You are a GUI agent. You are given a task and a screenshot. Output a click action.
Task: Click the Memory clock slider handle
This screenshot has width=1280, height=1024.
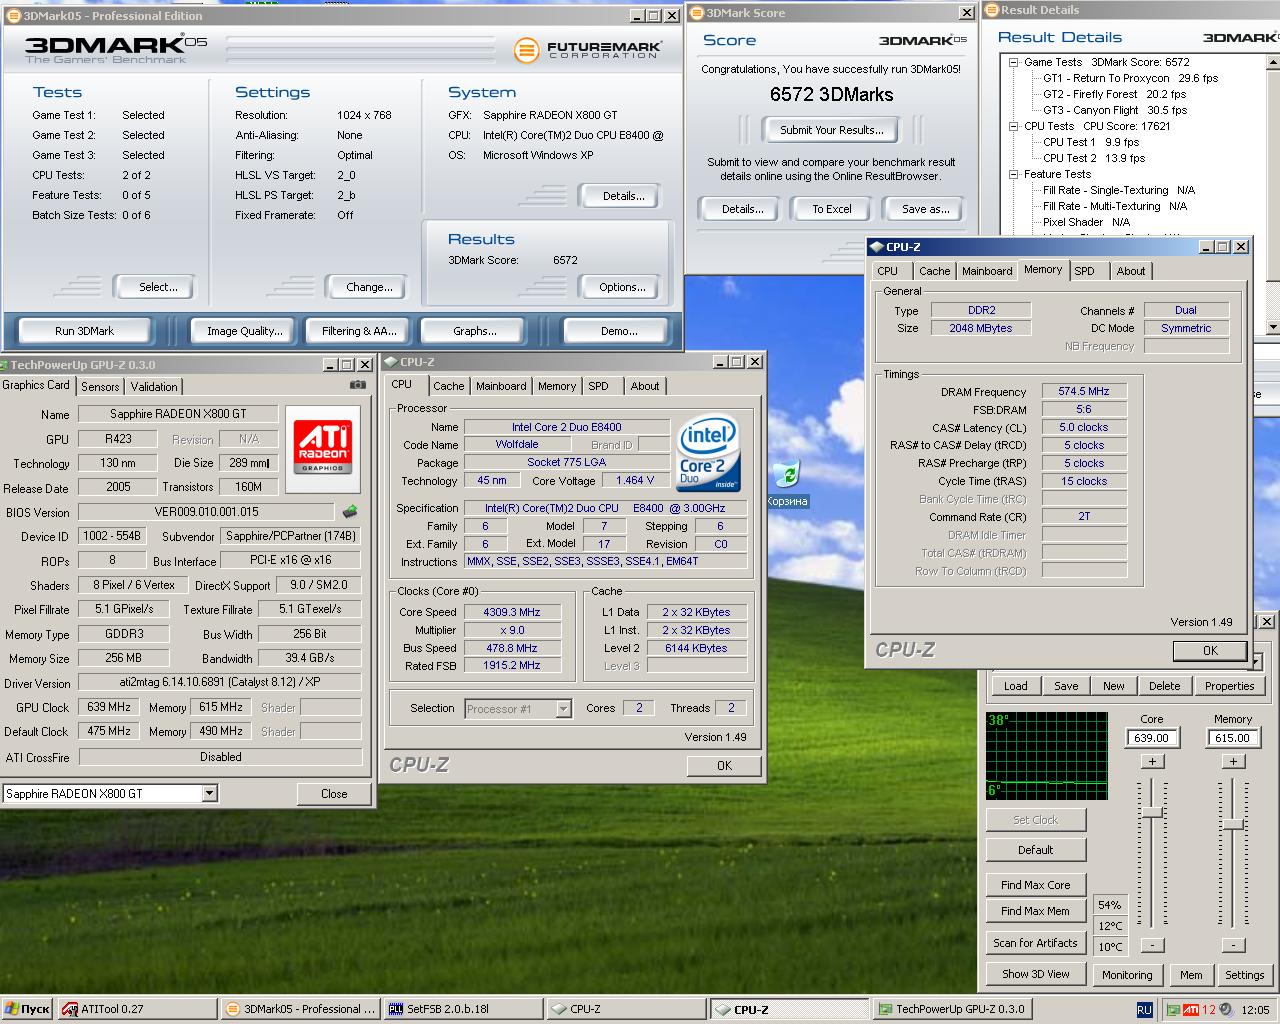tap(1233, 824)
